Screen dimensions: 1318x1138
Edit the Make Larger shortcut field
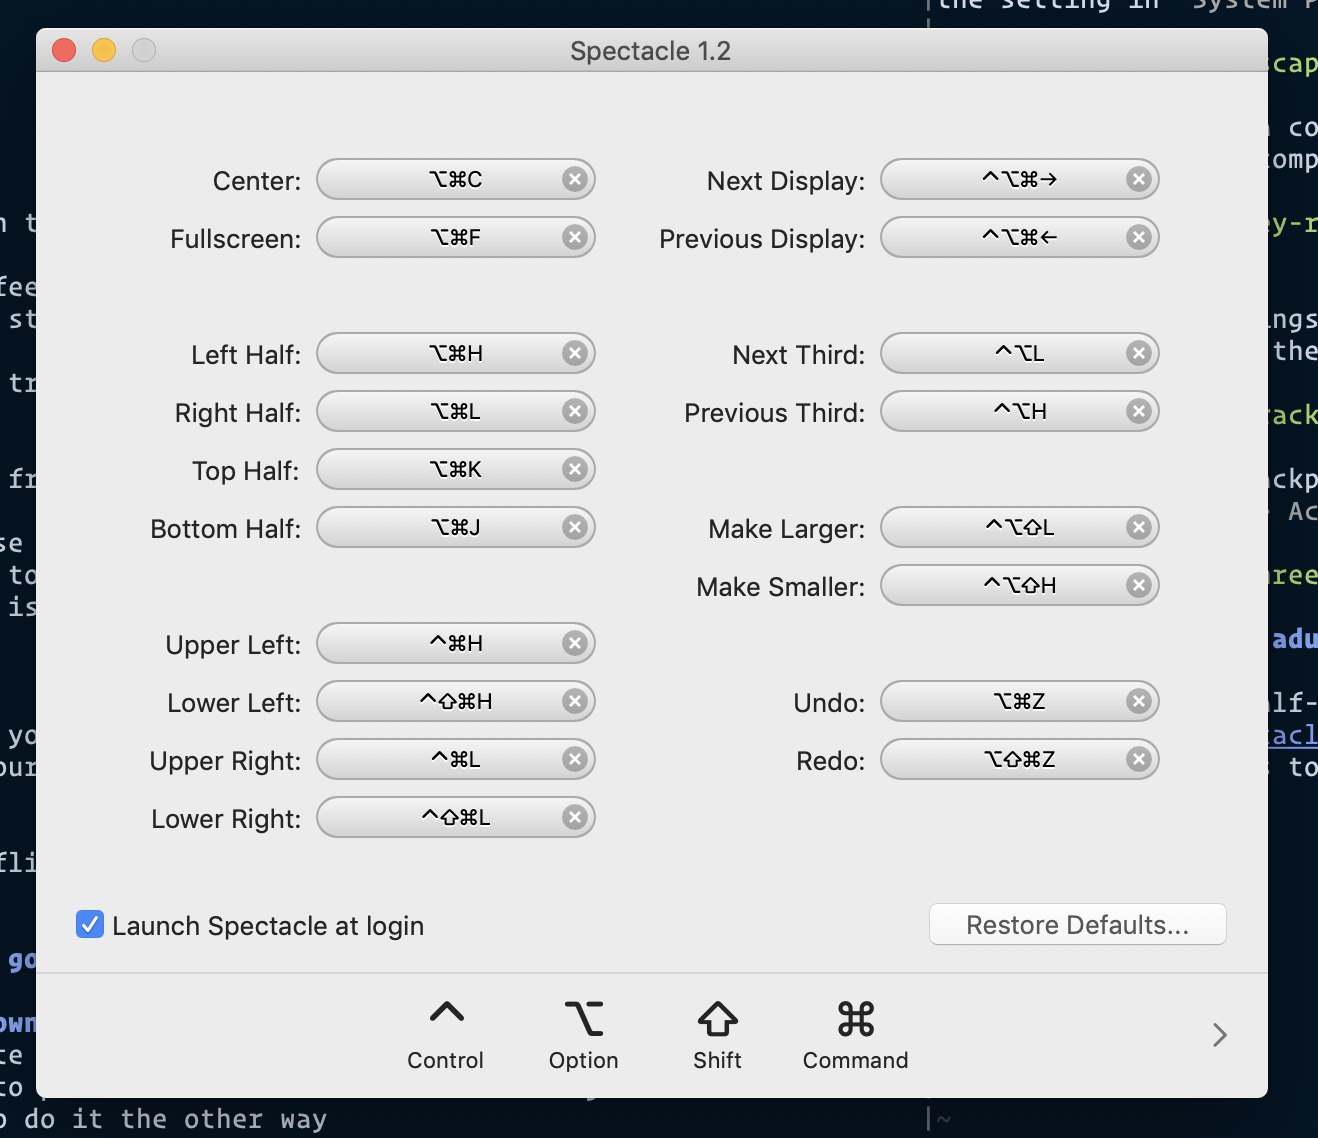[x=1020, y=527]
